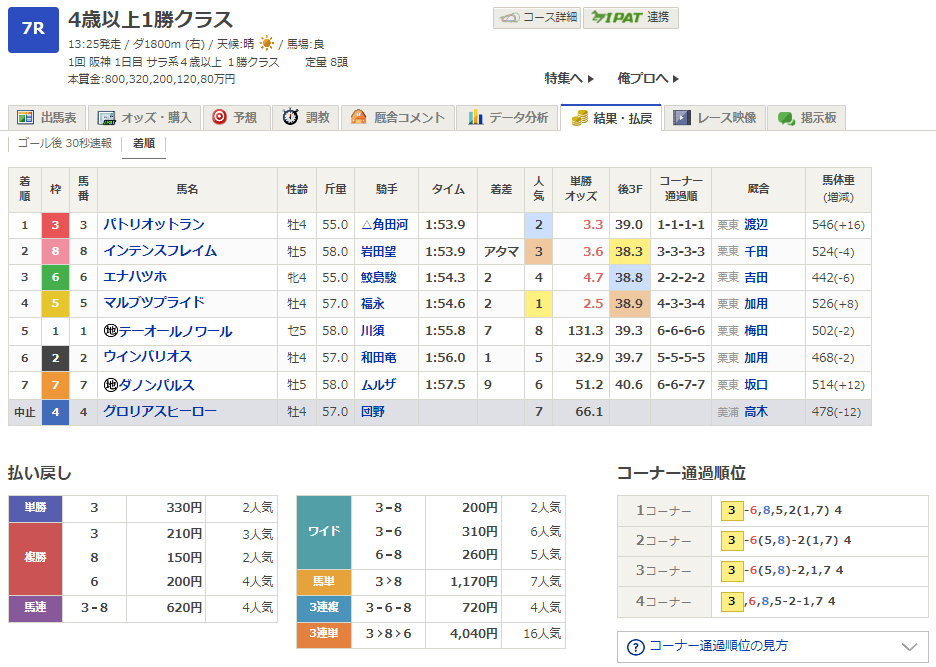This screenshot has height=667, width=936.
Task: Open コース詳細 button
Action: 535,18
